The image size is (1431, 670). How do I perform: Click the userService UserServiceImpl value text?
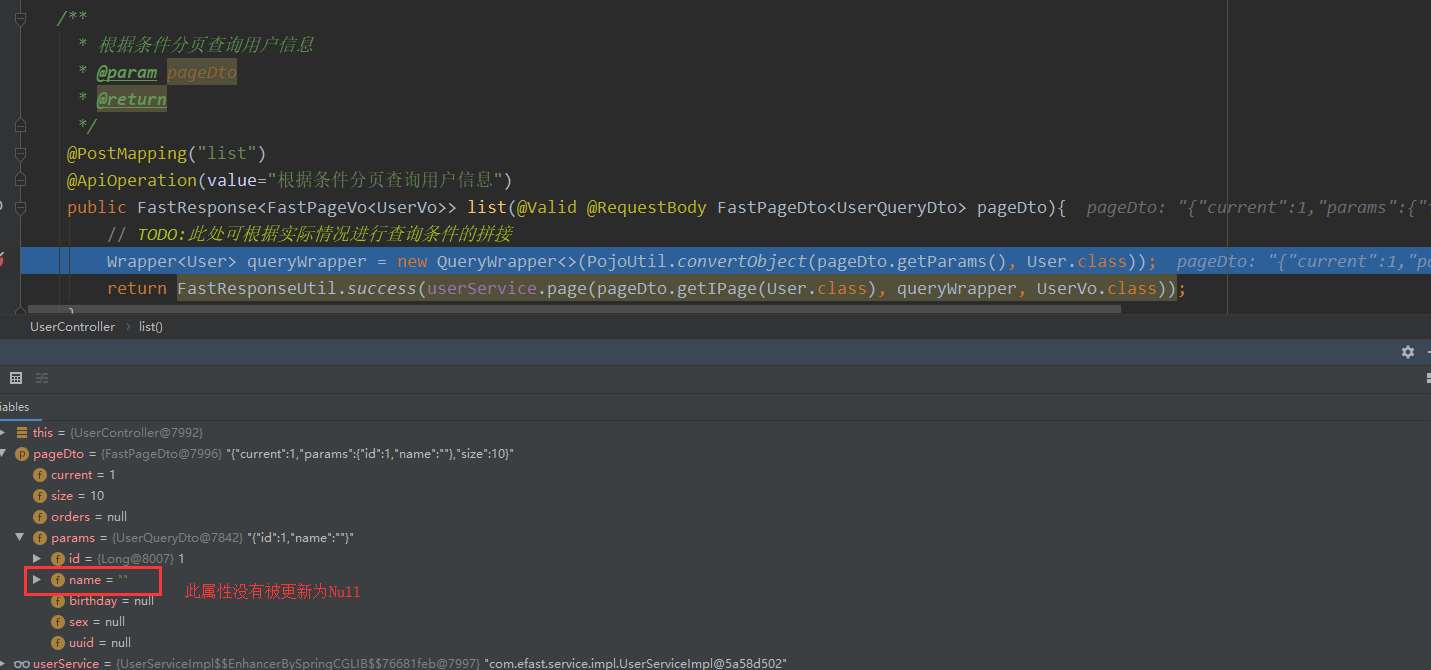pyautogui.click(x=298, y=664)
